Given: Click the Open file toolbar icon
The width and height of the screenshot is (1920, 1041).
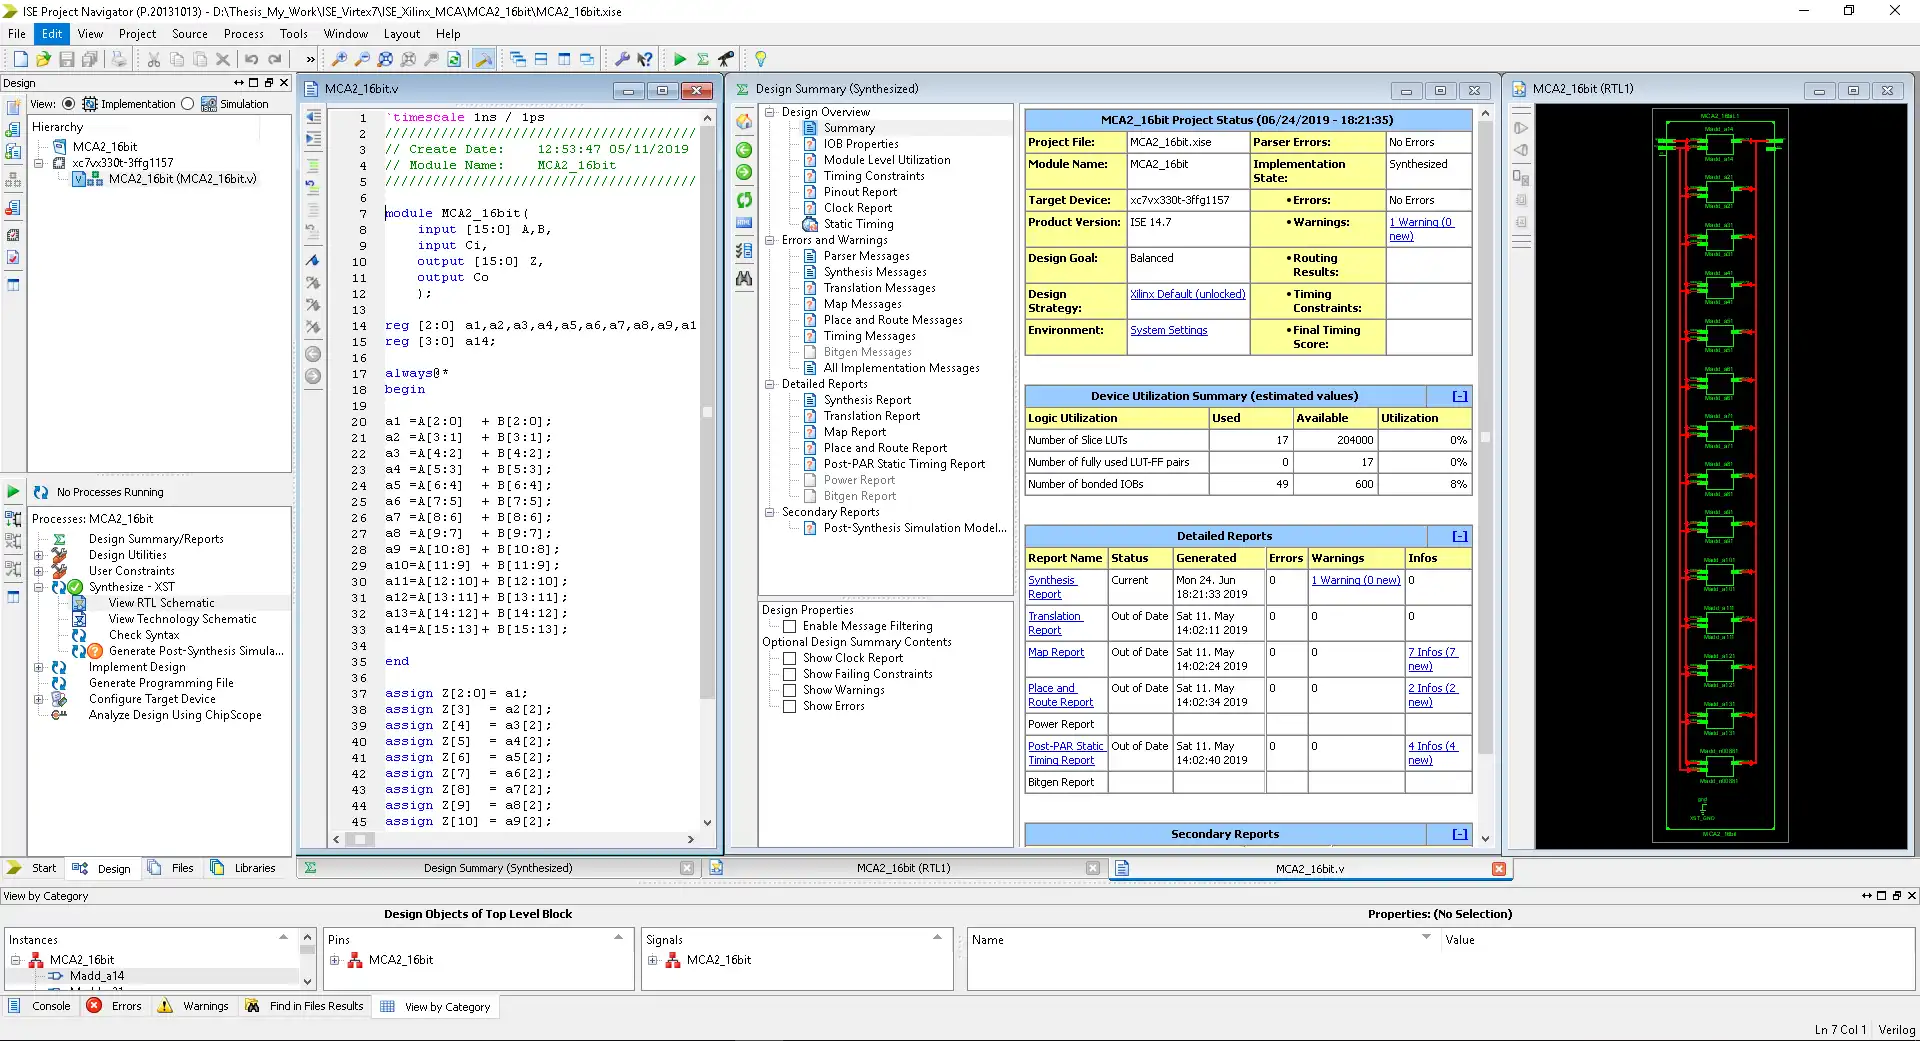Looking at the screenshot, I should [43, 60].
